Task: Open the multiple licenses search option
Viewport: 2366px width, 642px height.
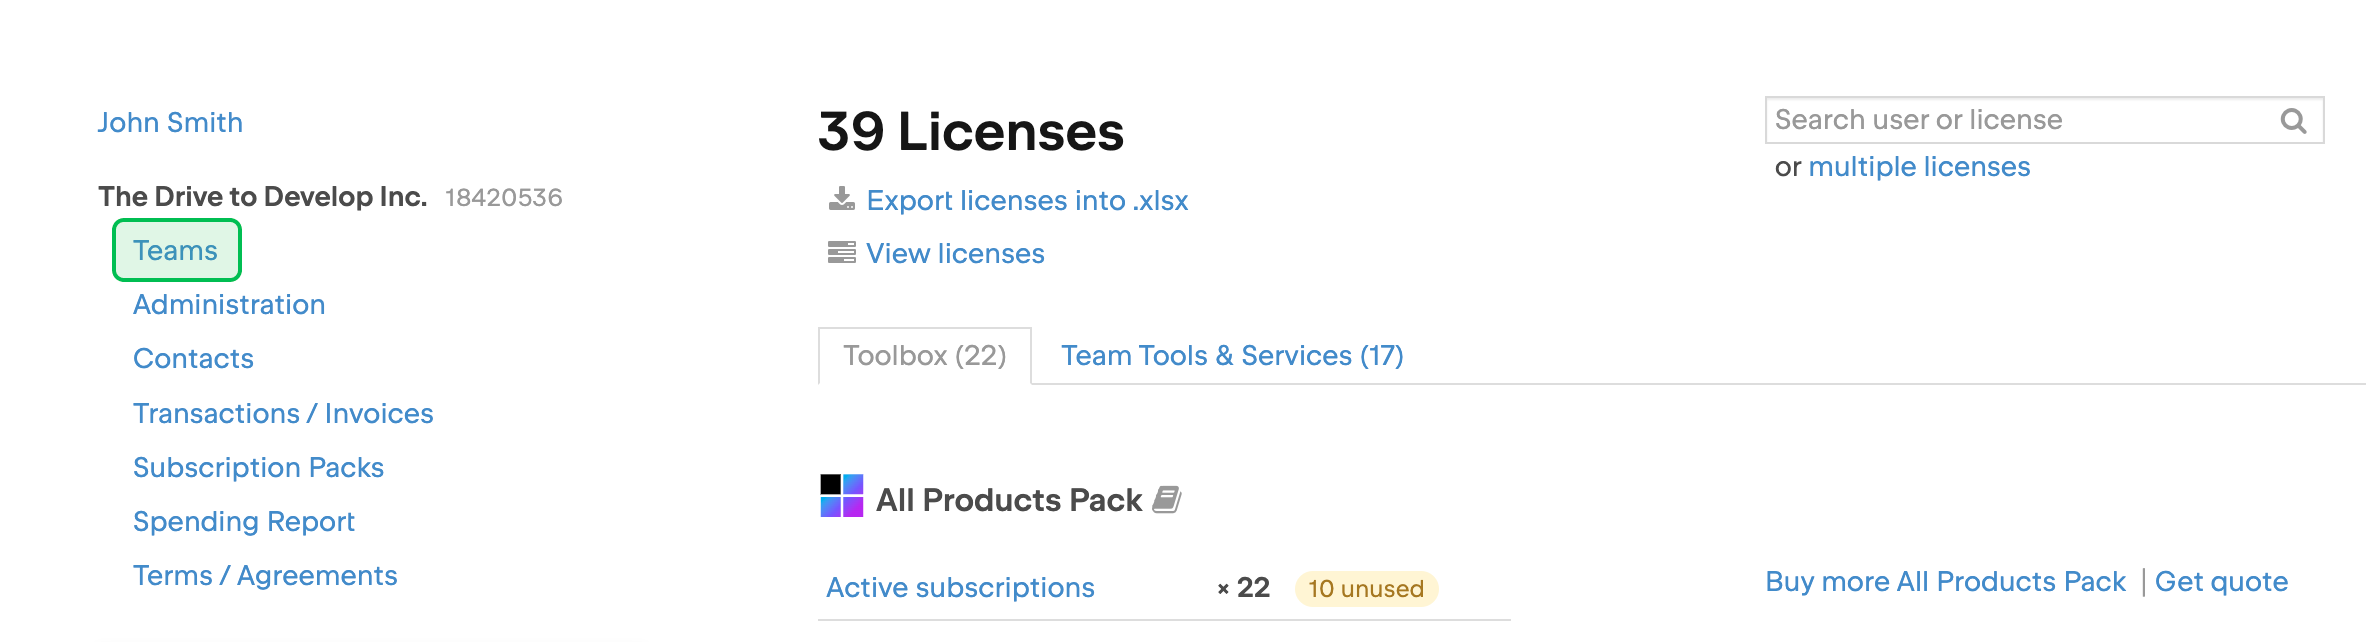Action: point(1920,166)
